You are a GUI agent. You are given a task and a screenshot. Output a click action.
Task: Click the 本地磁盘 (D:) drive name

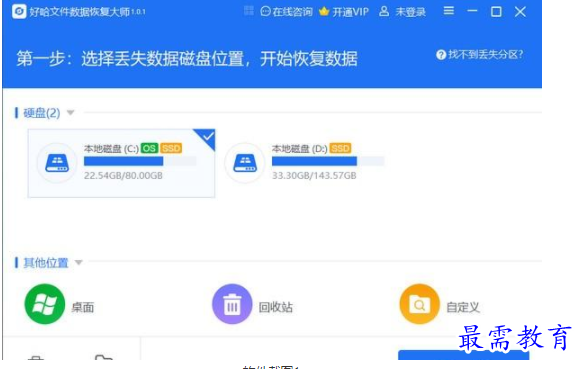click(x=300, y=149)
